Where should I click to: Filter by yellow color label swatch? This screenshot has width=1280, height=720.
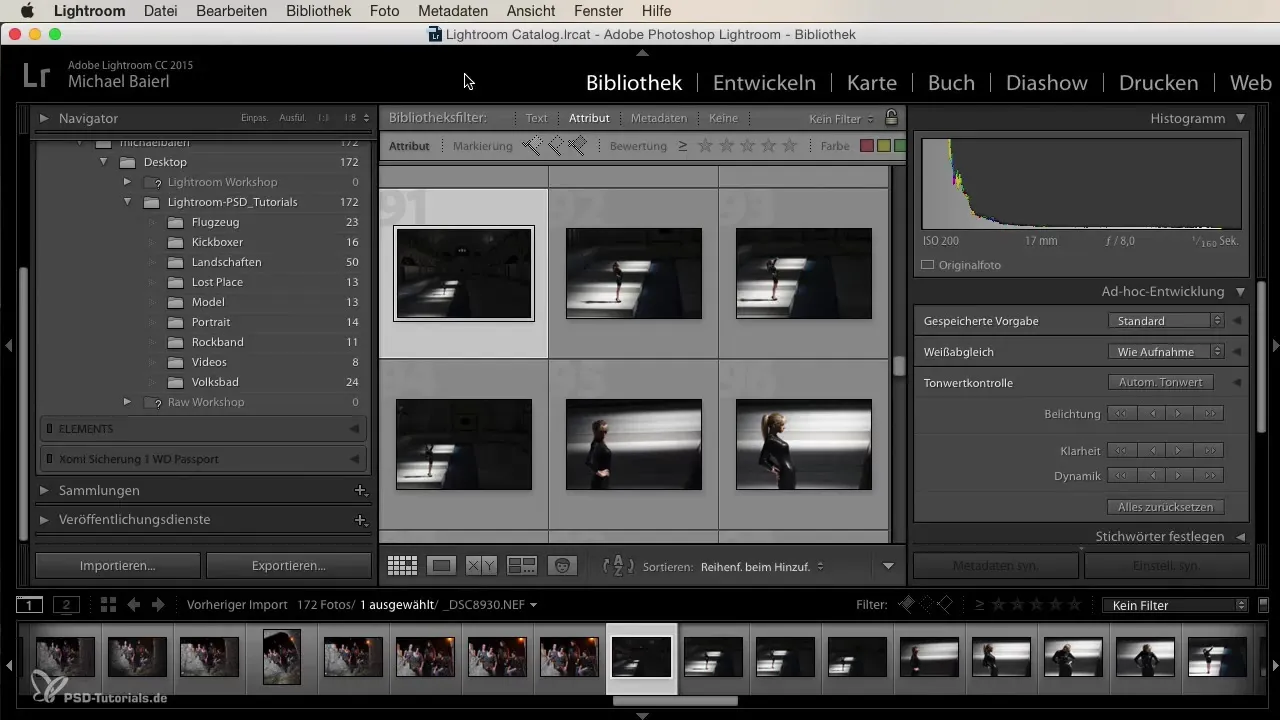click(883, 146)
